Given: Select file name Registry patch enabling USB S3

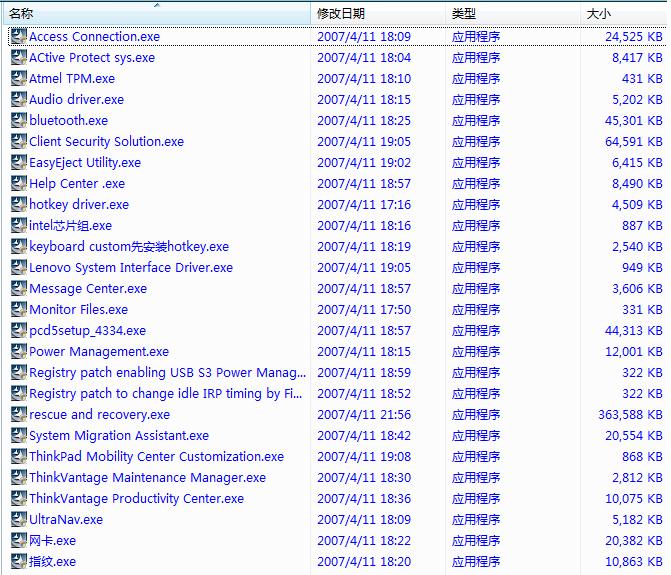Looking at the screenshot, I should coord(168,373).
